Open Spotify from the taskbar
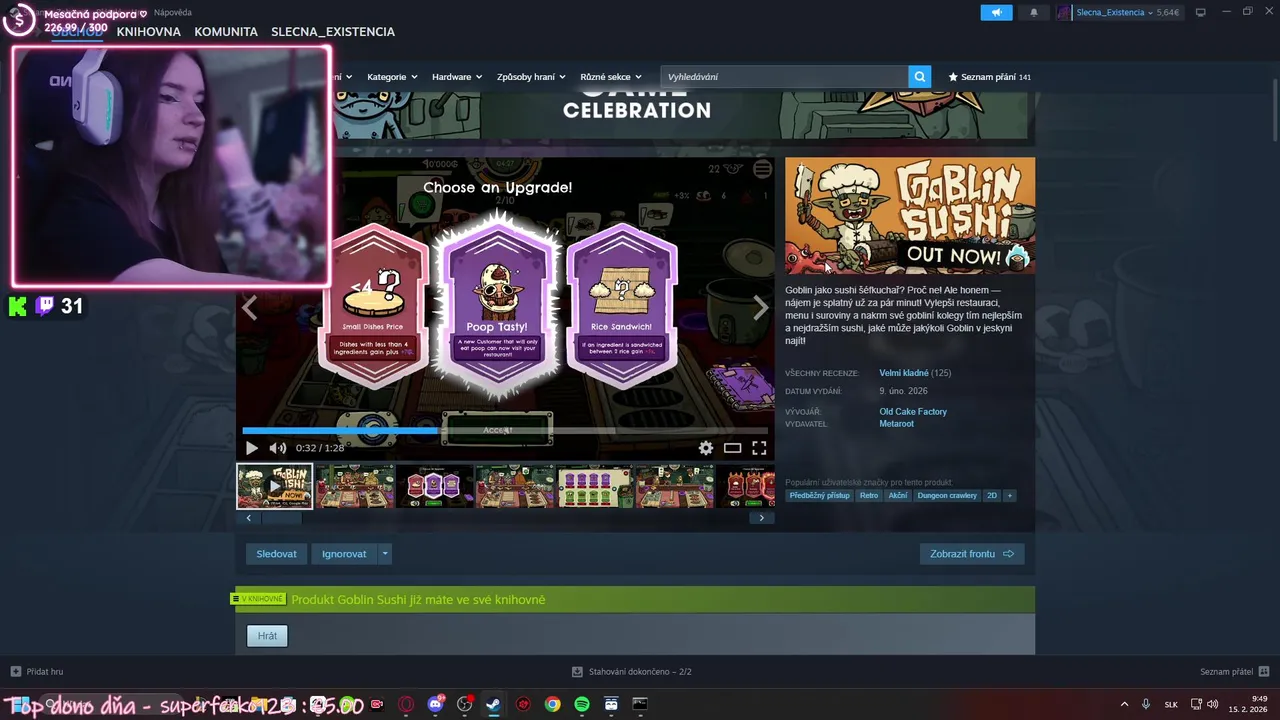 pyautogui.click(x=582, y=704)
